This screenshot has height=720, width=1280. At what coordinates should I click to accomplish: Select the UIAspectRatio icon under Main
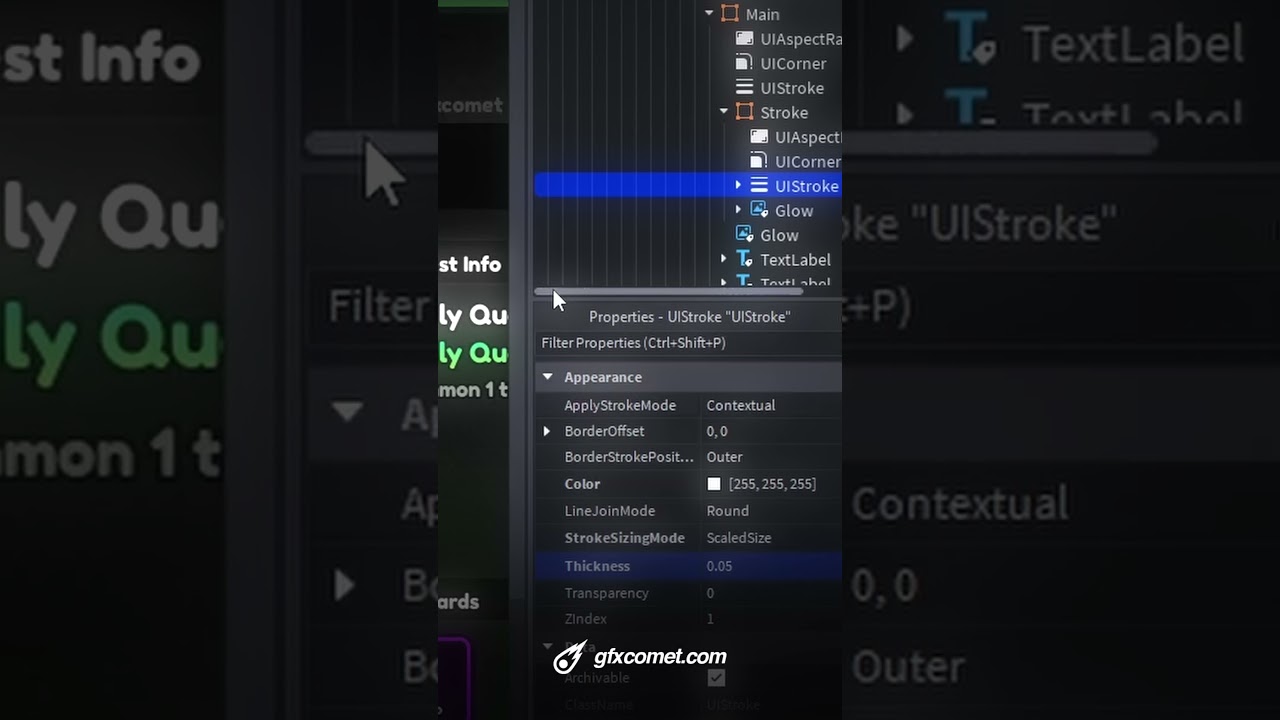click(x=744, y=39)
